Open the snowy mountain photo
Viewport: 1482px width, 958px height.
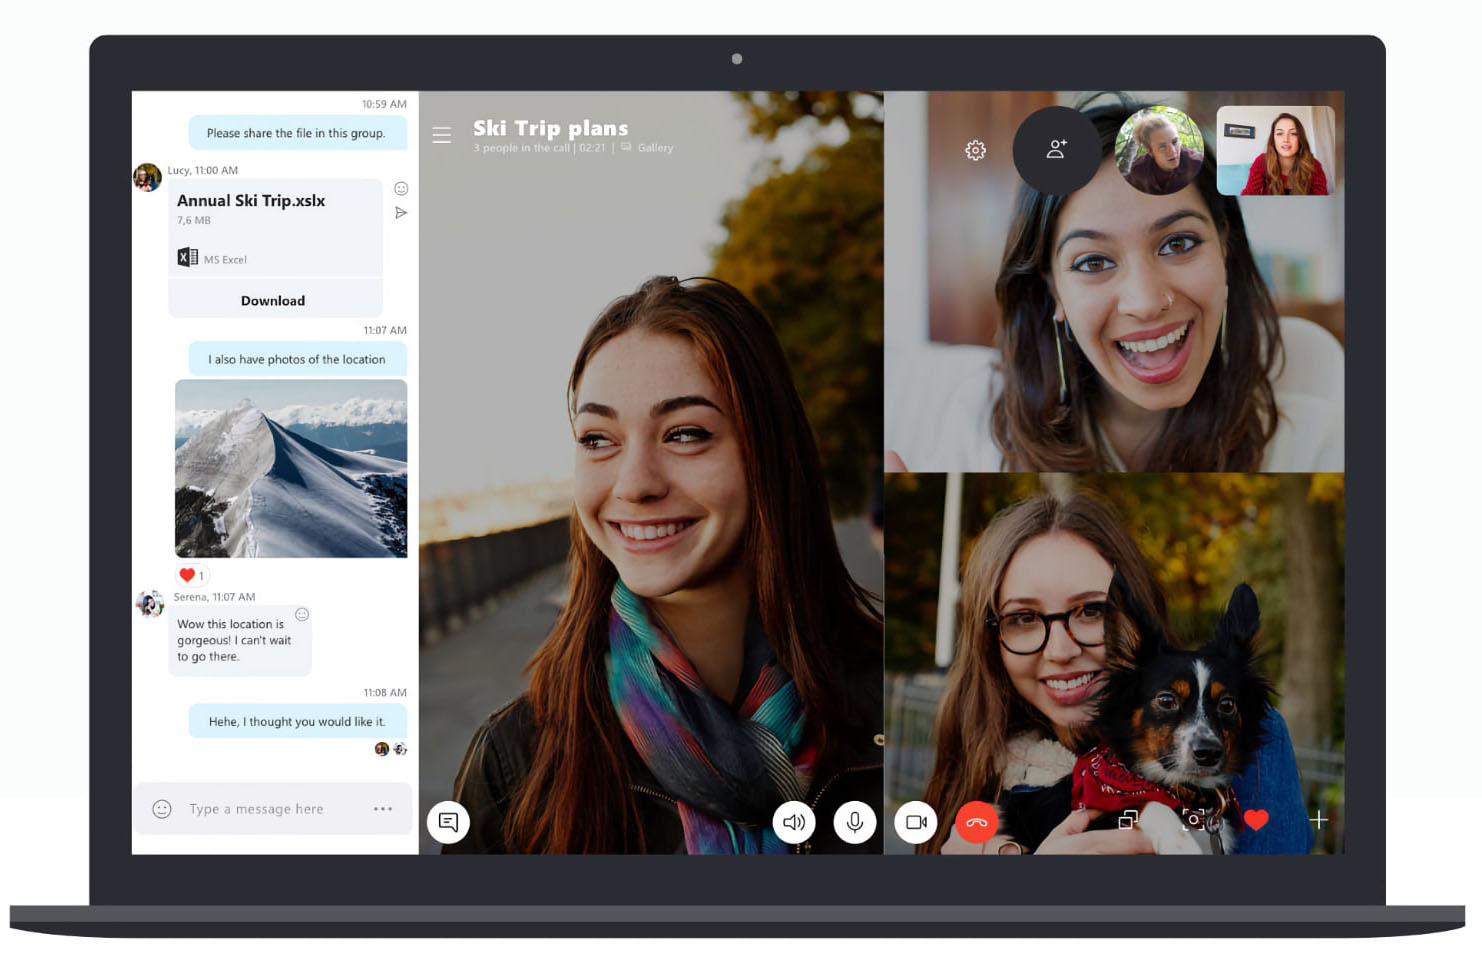click(x=291, y=468)
